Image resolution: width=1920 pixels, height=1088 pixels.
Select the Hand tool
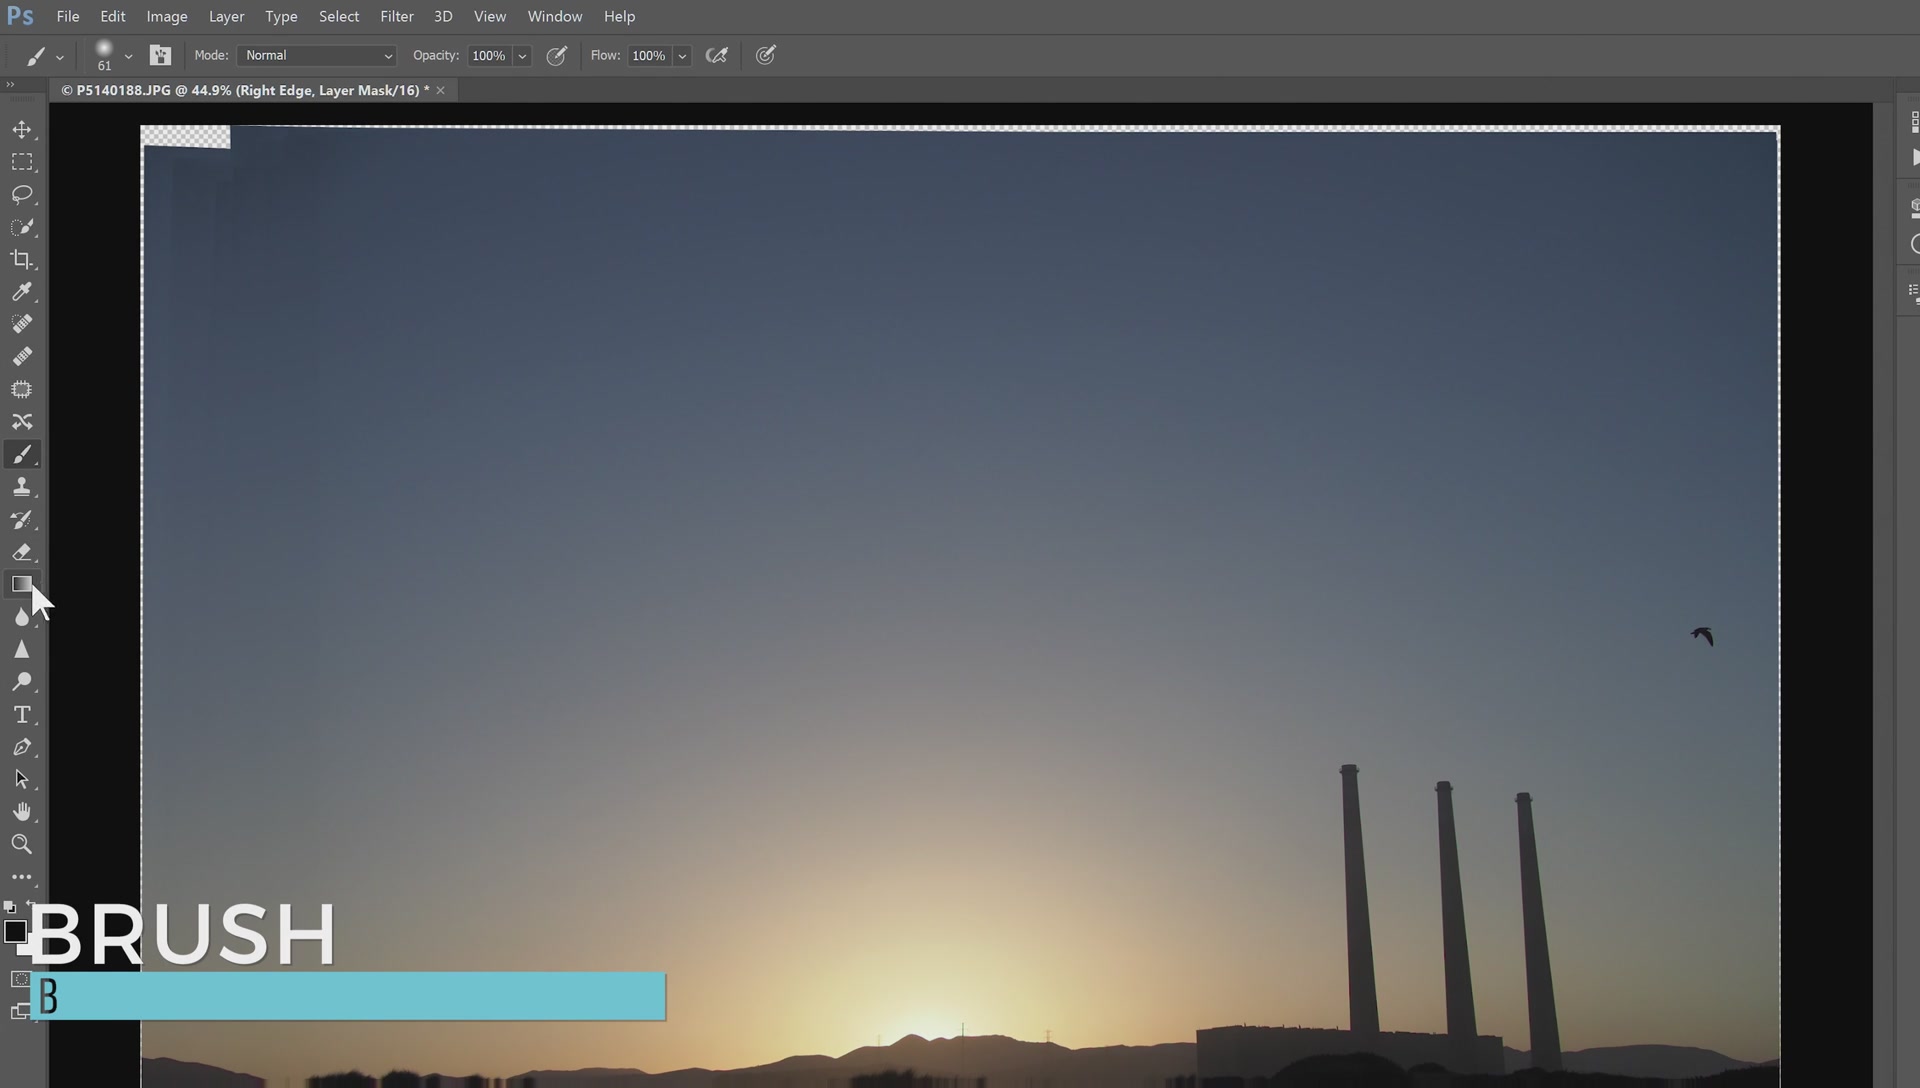[21, 812]
